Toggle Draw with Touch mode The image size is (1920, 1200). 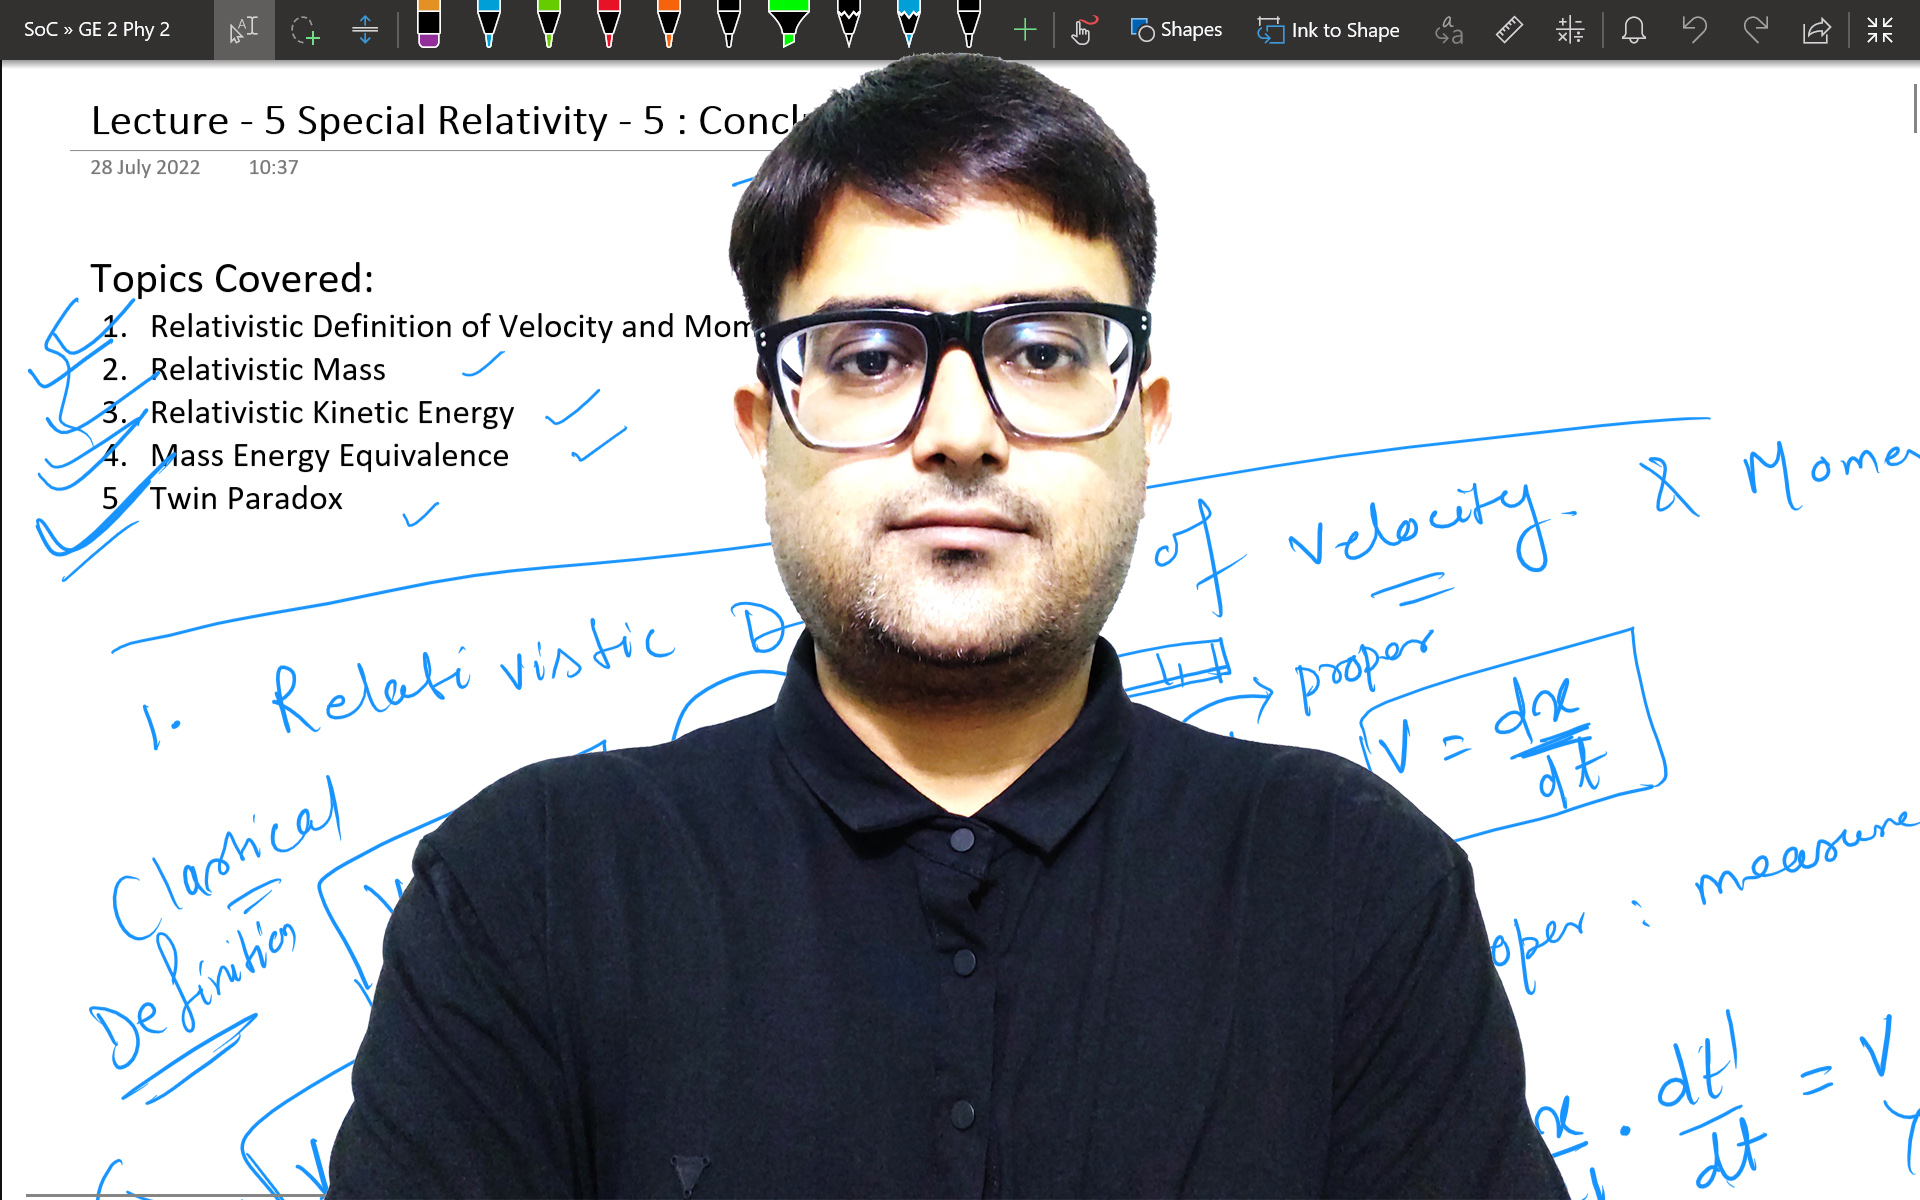[x=1083, y=30]
